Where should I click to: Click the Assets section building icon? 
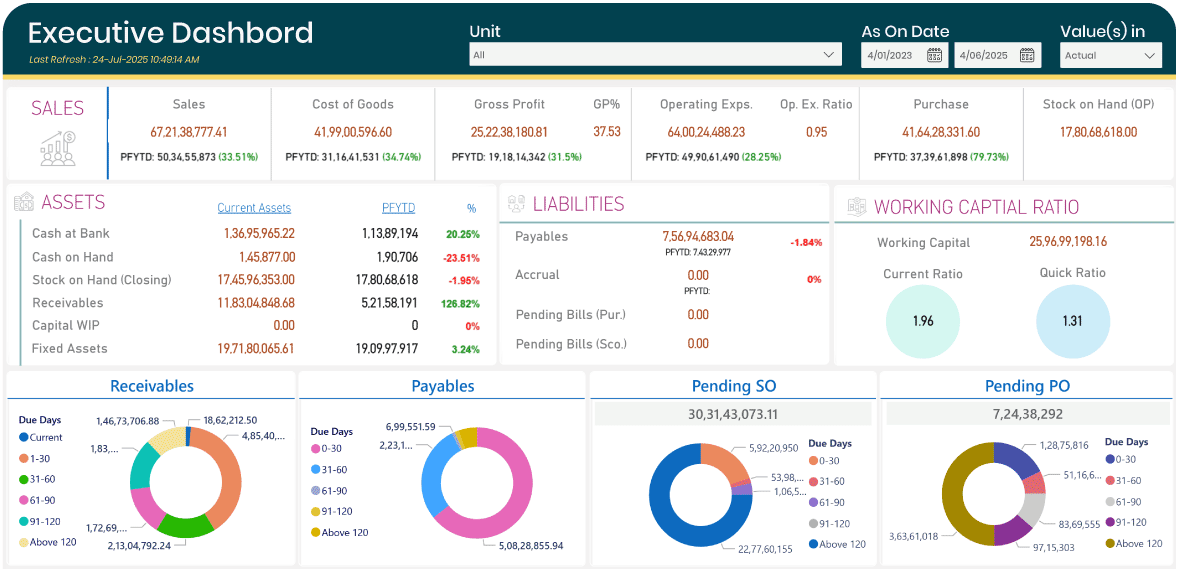[25, 202]
